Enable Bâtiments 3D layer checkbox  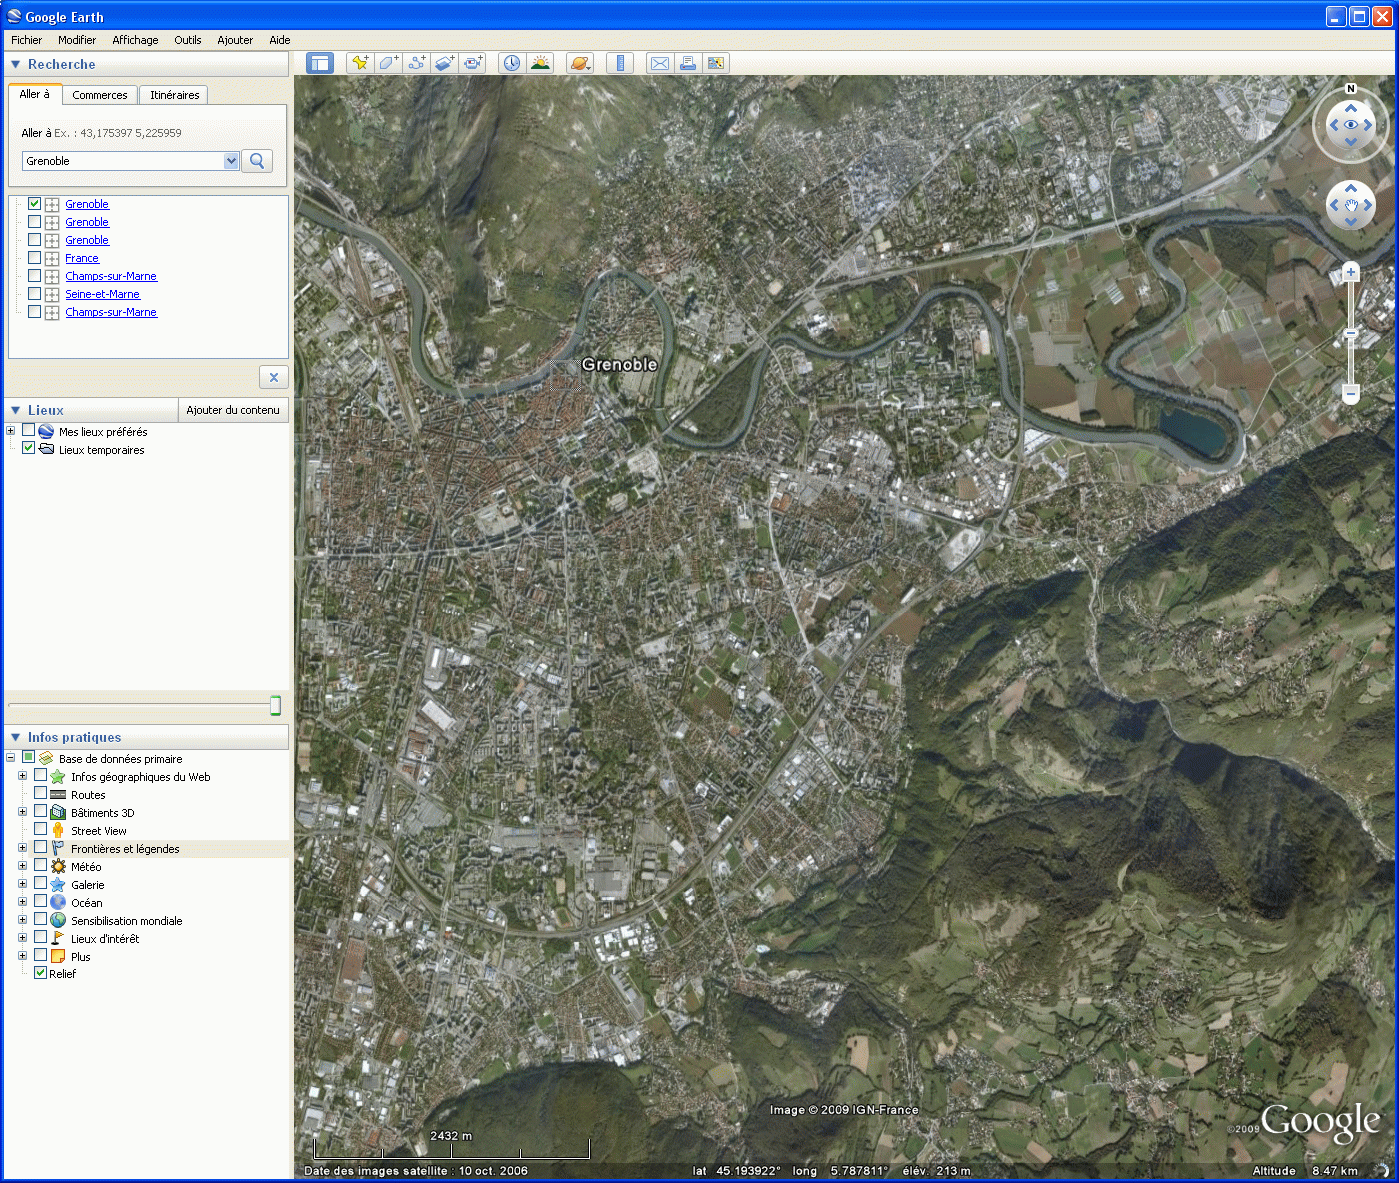(41, 812)
